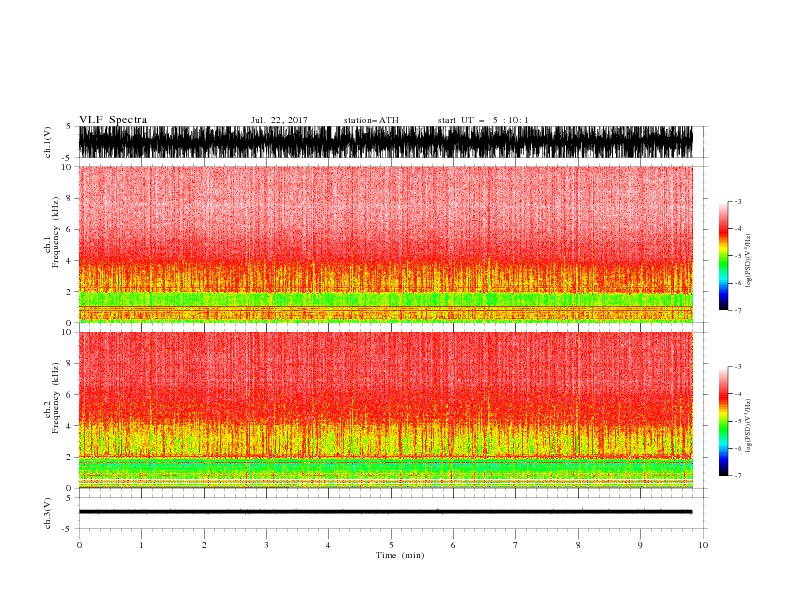Click the "ch.1(V)" waveform axis label

click(x=48, y=142)
